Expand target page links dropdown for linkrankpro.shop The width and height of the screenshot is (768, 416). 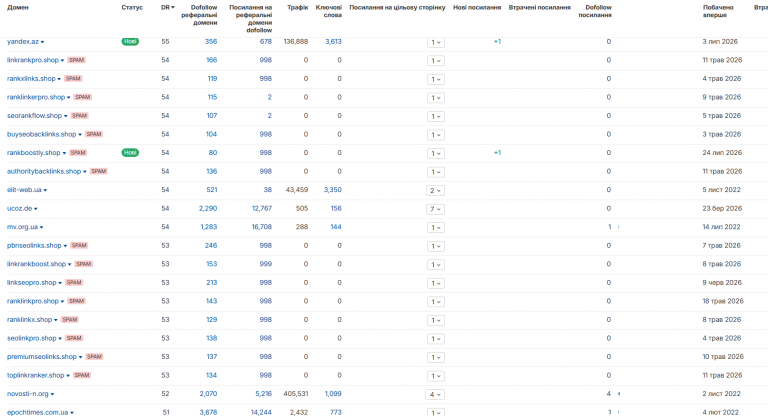(x=435, y=61)
